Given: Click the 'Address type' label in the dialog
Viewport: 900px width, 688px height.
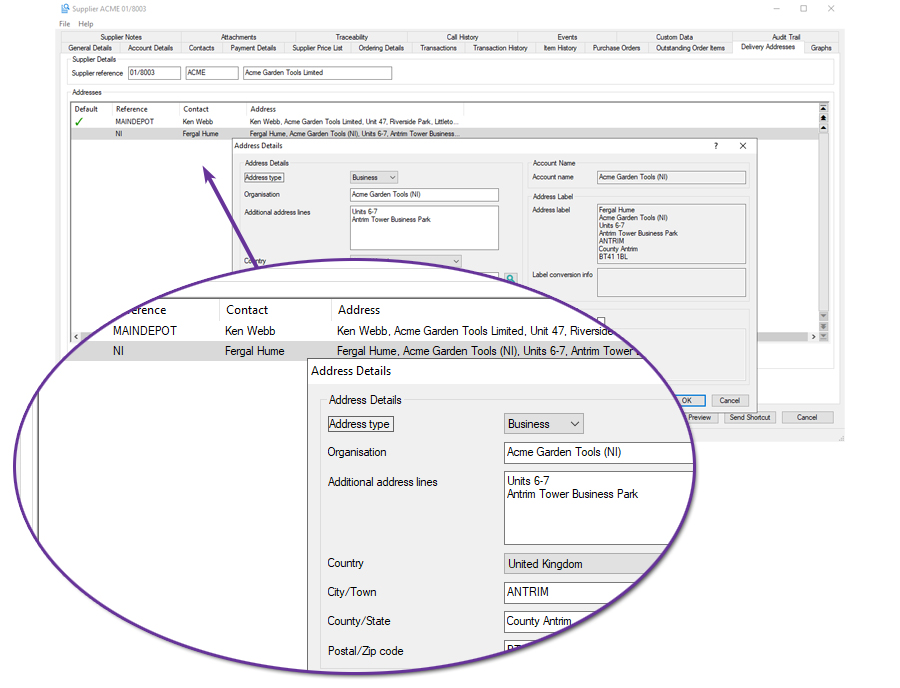Looking at the screenshot, I should [x=263, y=178].
